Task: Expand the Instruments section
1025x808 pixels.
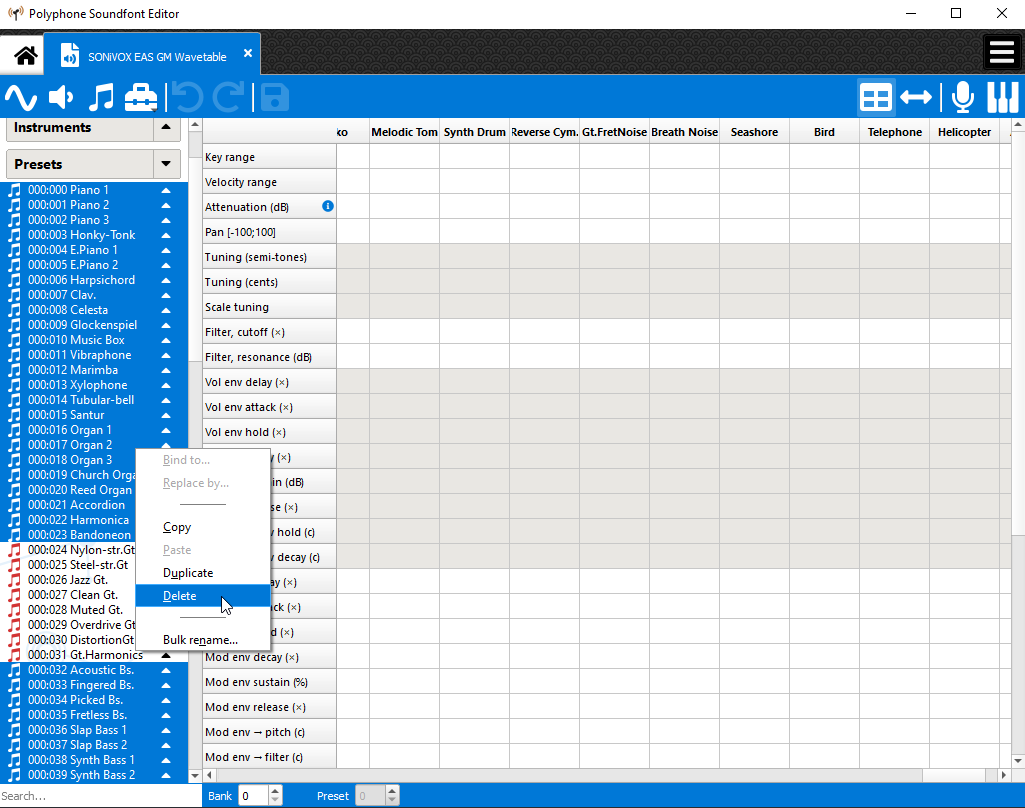Action: (x=166, y=128)
